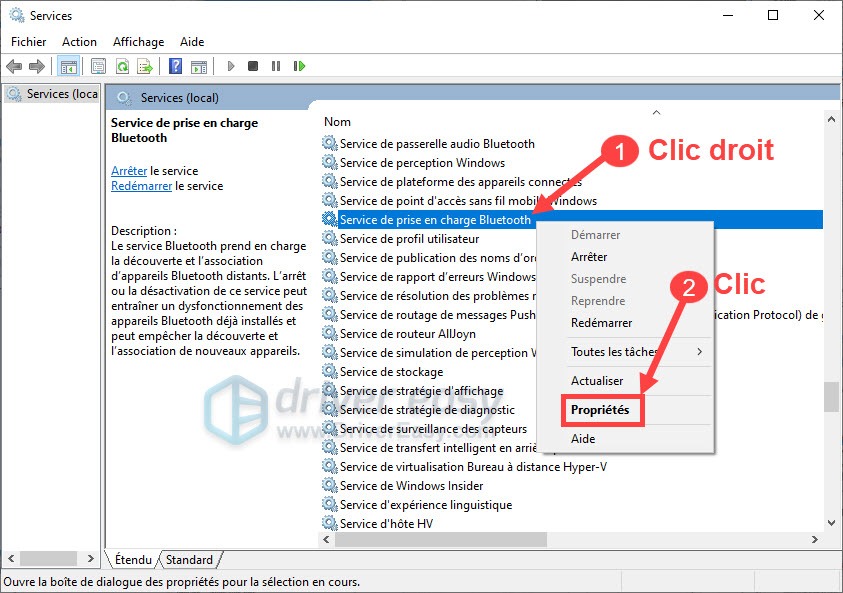The height and width of the screenshot is (593, 843).
Task: Choose Propriétés in the context menu
Action: click(x=600, y=410)
